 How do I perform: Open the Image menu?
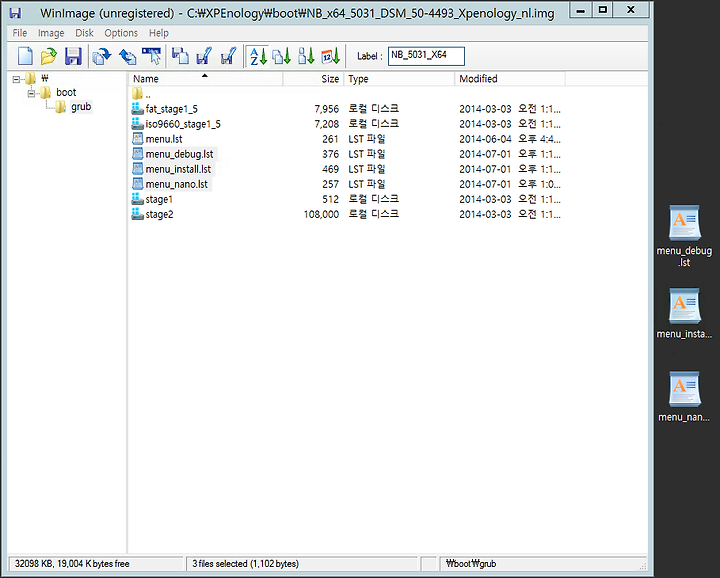(51, 33)
